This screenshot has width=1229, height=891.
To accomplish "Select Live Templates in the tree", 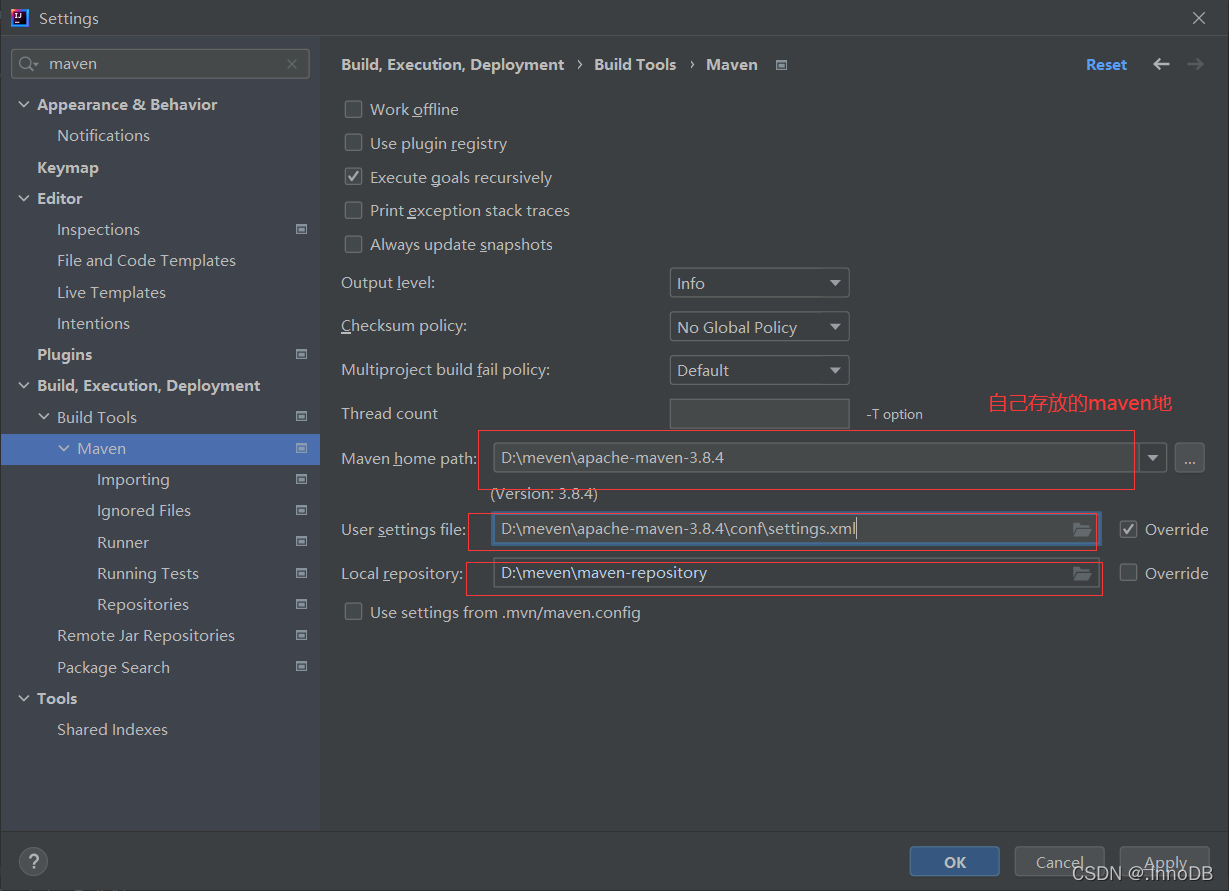I will pos(111,292).
